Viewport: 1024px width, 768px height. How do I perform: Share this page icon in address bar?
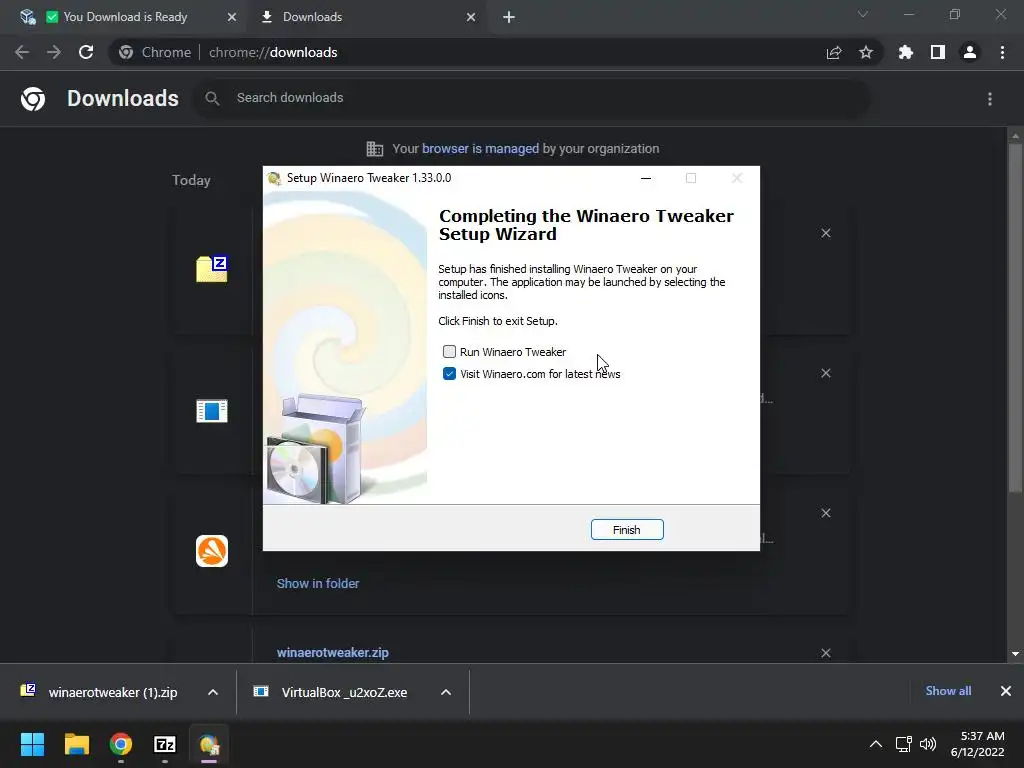pos(834,53)
